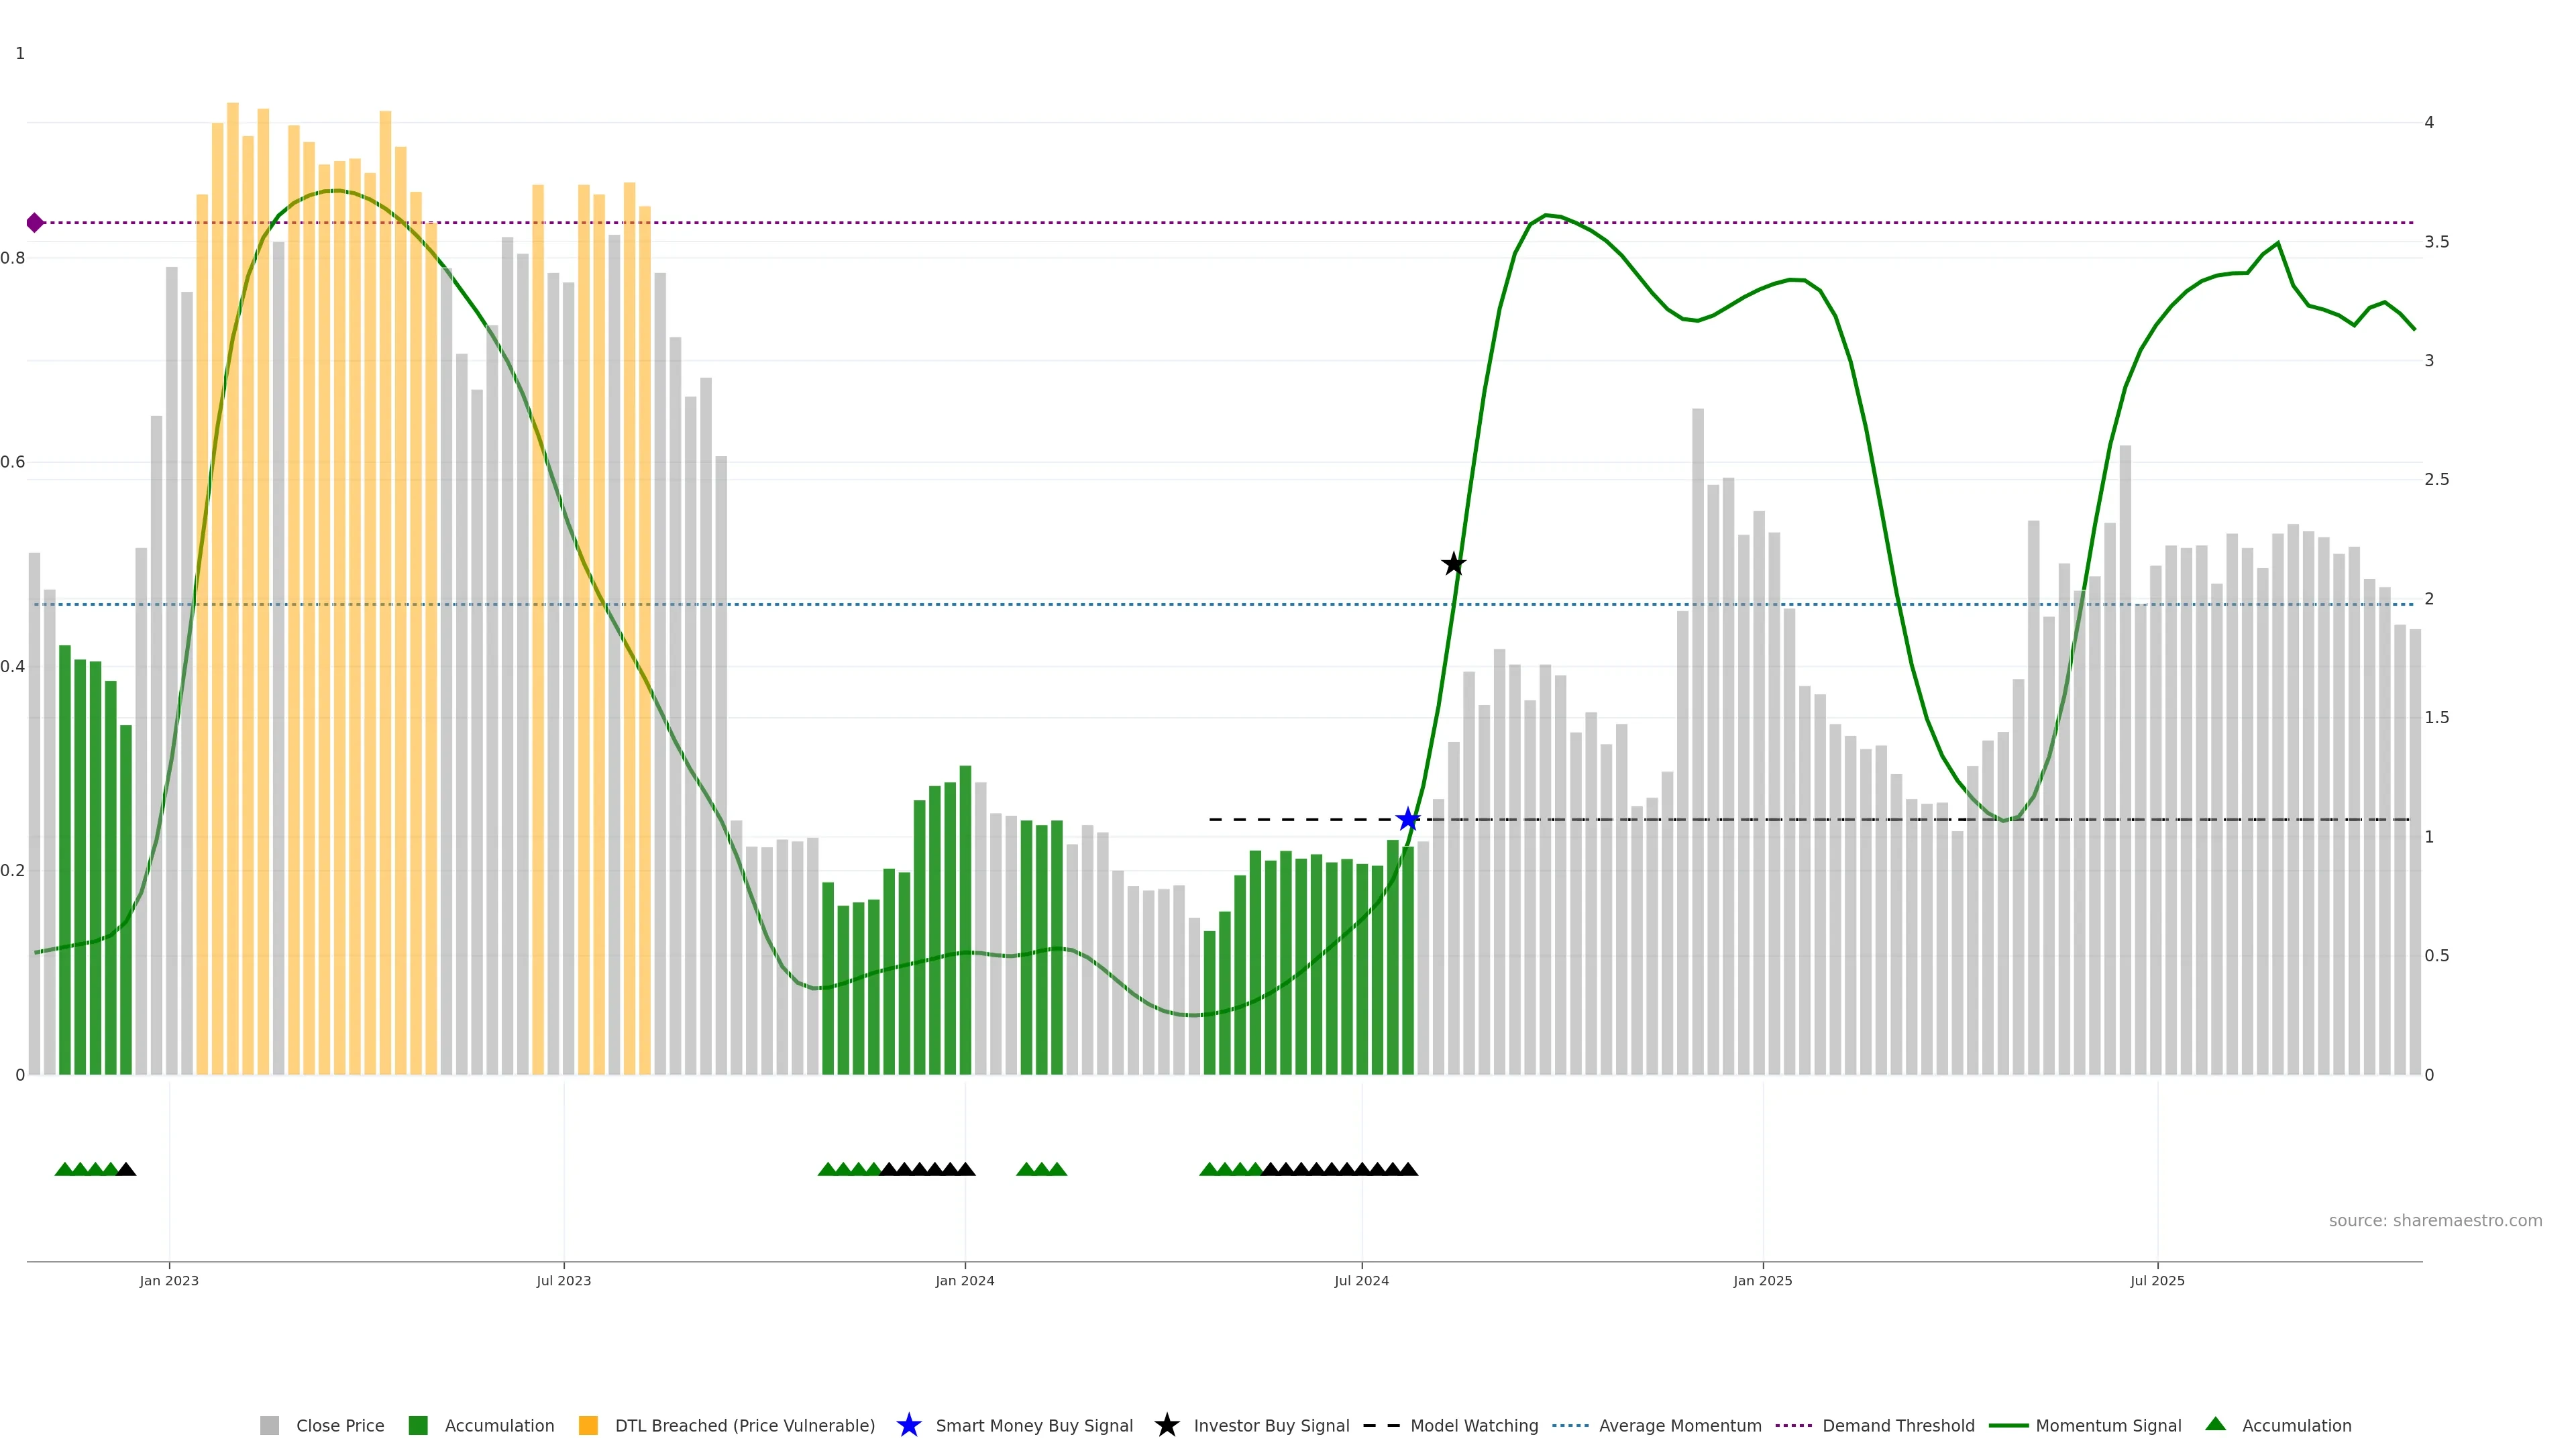Screen dimensions: 2576x1449
Task: Click the Jul 2024 x-axis label
Action: pyautogui.click(x=1361, y=1281)
